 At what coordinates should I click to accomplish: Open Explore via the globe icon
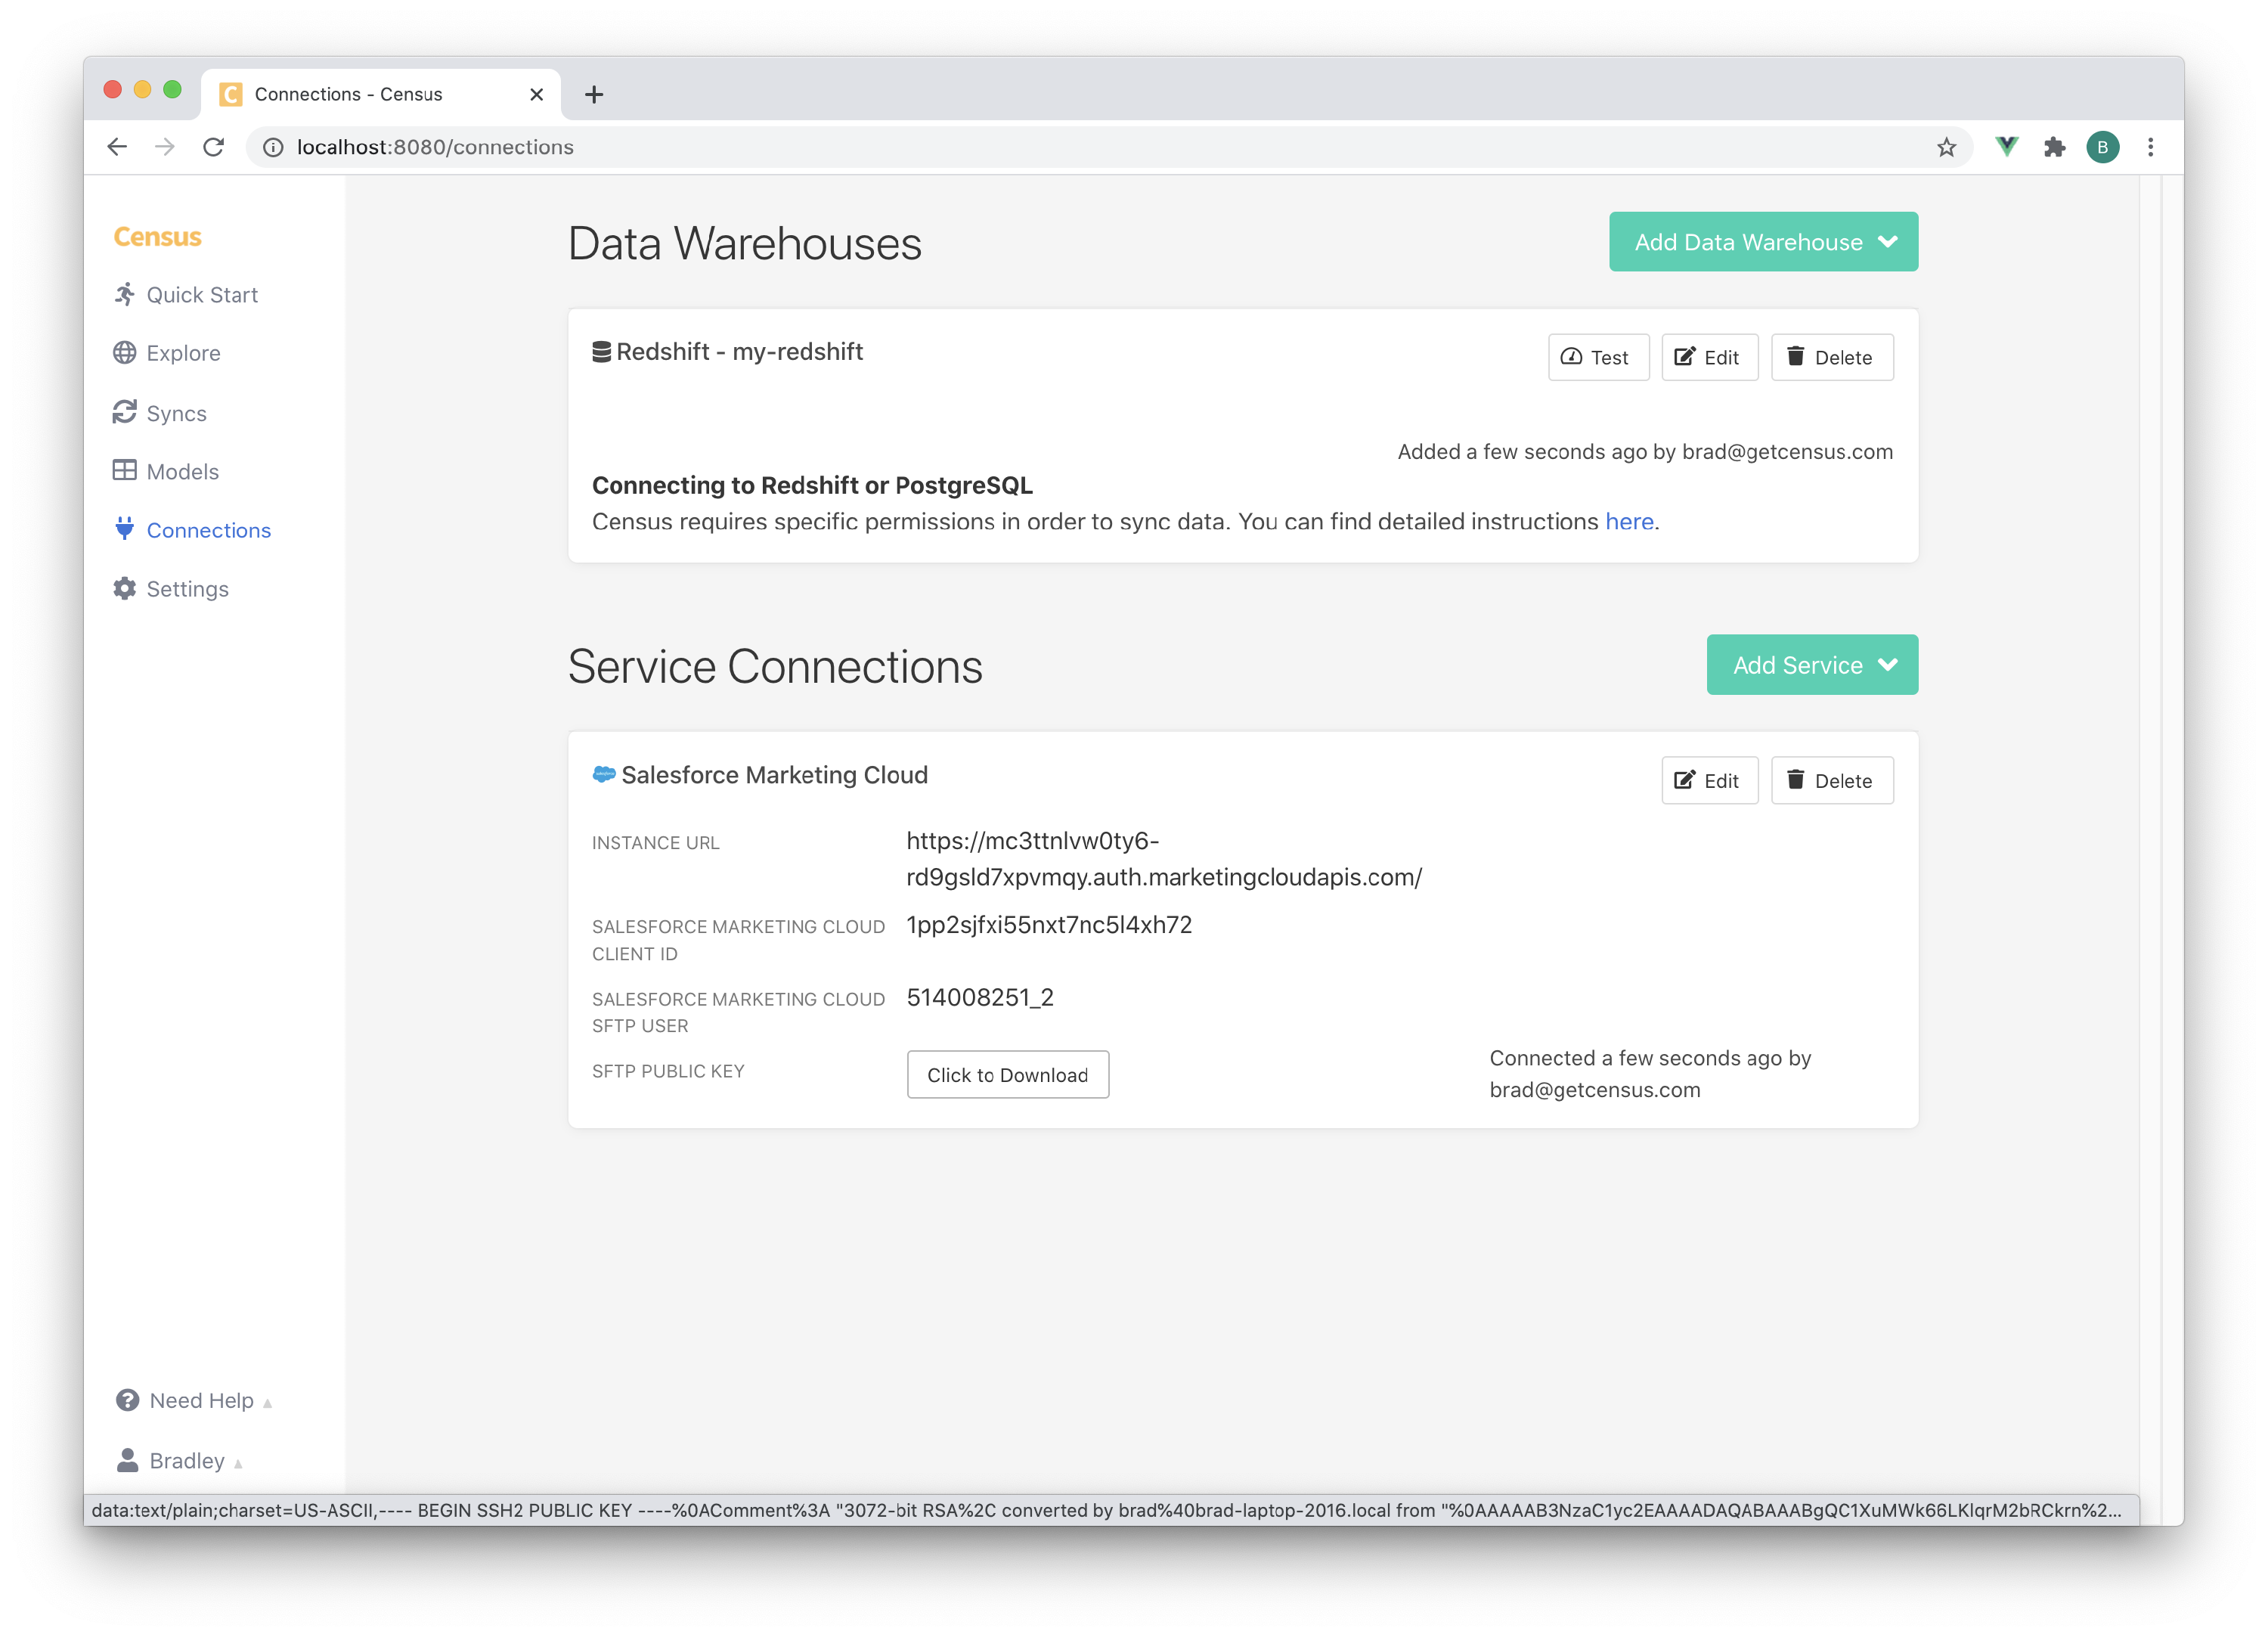[x=124, y=353]
